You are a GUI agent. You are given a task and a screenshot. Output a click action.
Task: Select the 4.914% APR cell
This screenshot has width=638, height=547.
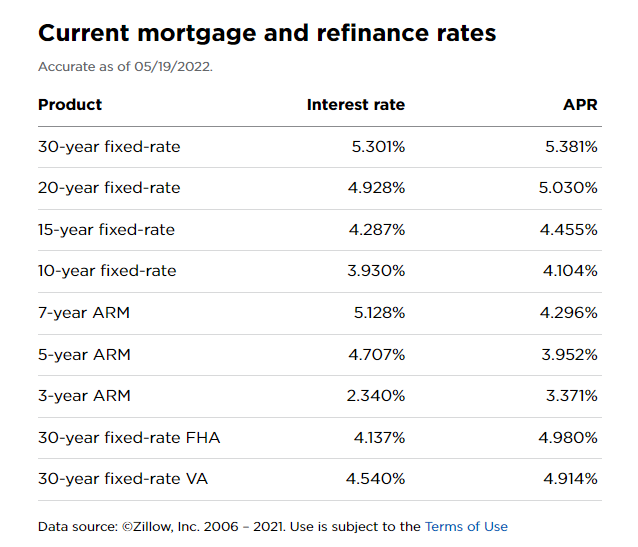coord(570,479)
